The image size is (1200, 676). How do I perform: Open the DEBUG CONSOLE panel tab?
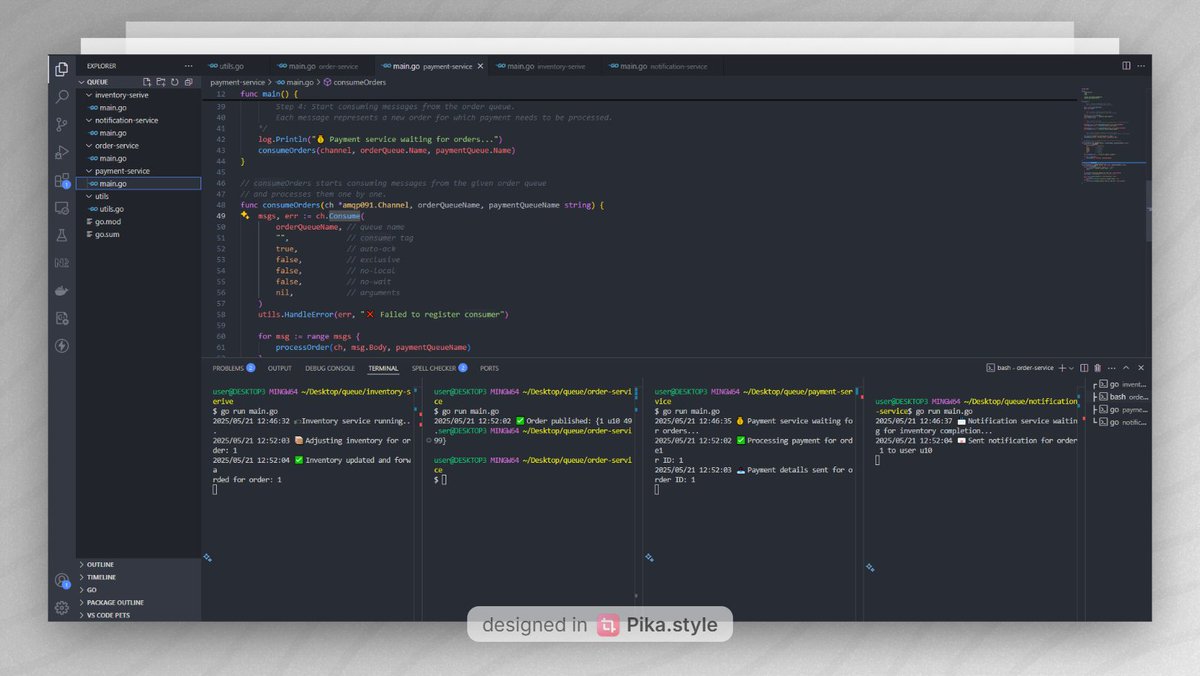[x=330, y=368]
